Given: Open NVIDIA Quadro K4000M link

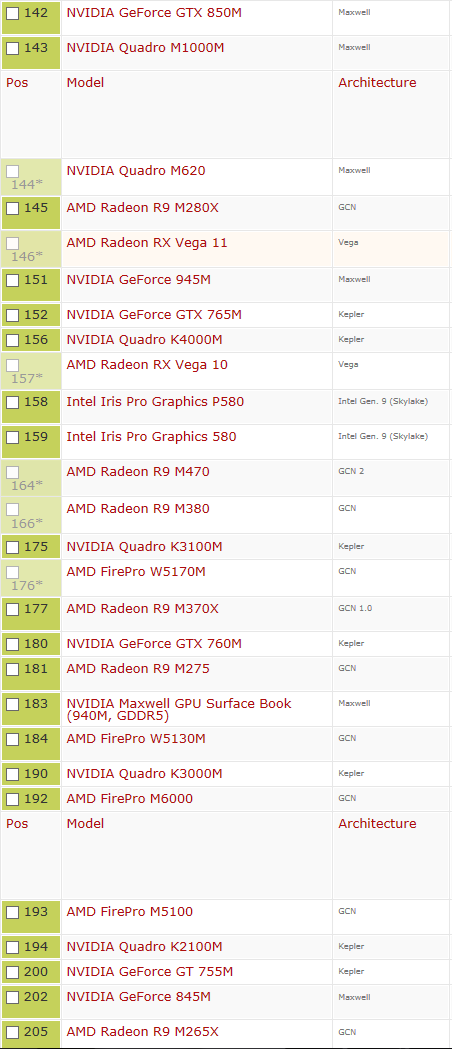Looking at the screenshot, I should (144, 340).
